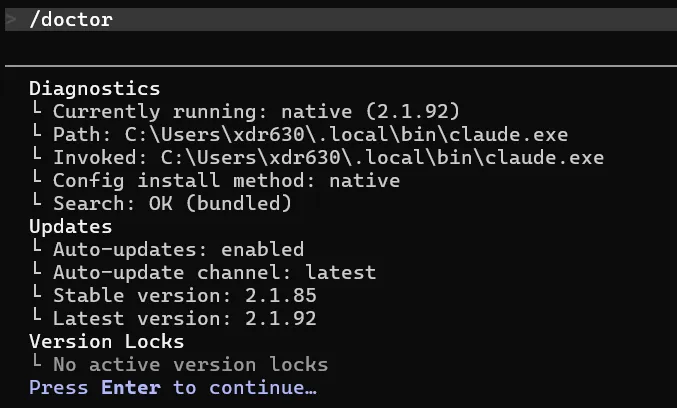Click the Auto-update channel: latest line
Image resolution: width=677 pixels, height=408 pixels.
pos(214,272)
